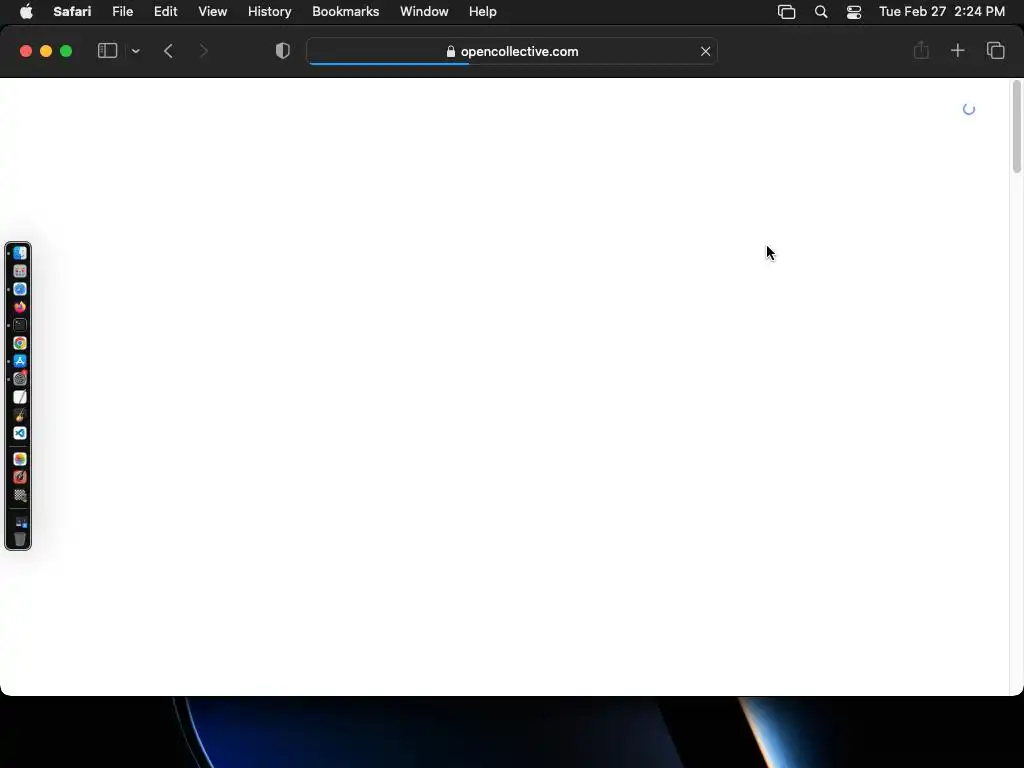Expand the tab group dropdown arrow
Image resolution: width=1024 pixels, height=768 pixels.
(135, 51)
